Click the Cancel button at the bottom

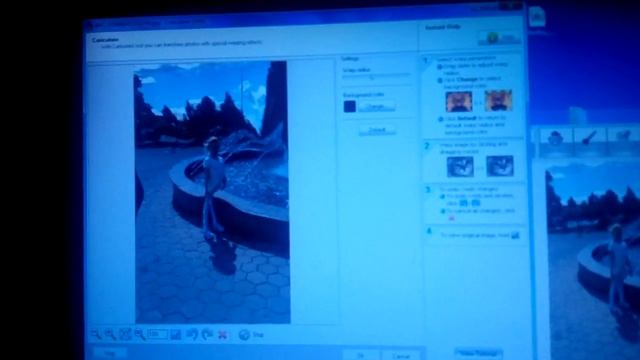pyautogui.click(x=401, y=356)
